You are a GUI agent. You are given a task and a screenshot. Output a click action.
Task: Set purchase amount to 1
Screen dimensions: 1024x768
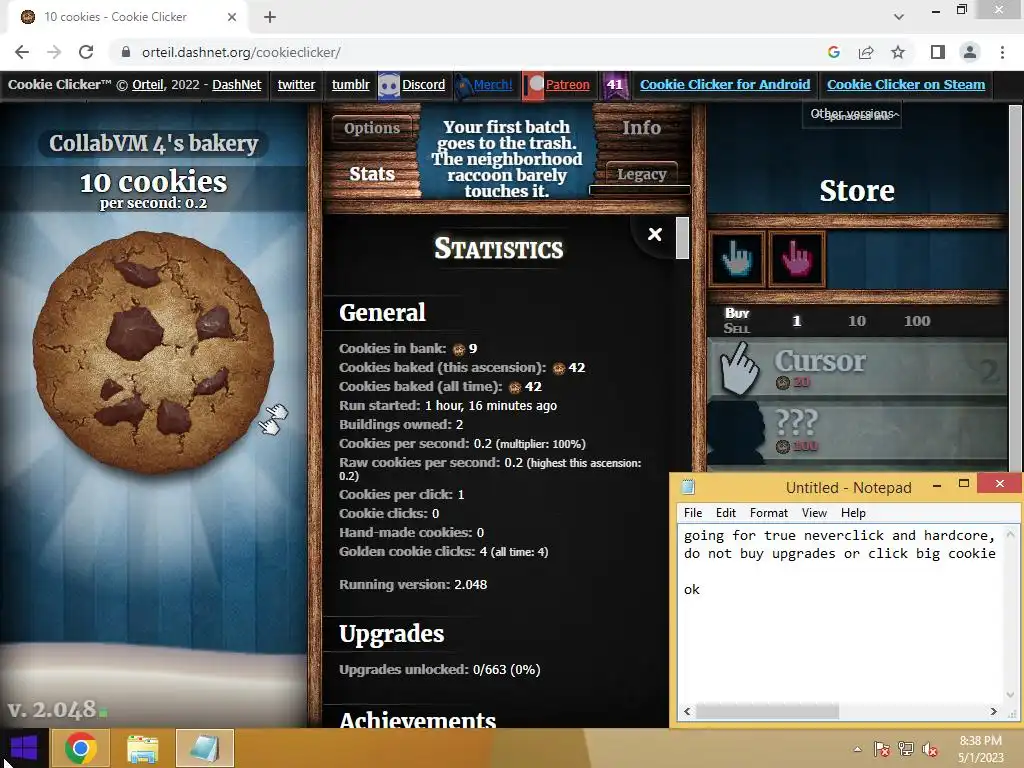point(796,321)
